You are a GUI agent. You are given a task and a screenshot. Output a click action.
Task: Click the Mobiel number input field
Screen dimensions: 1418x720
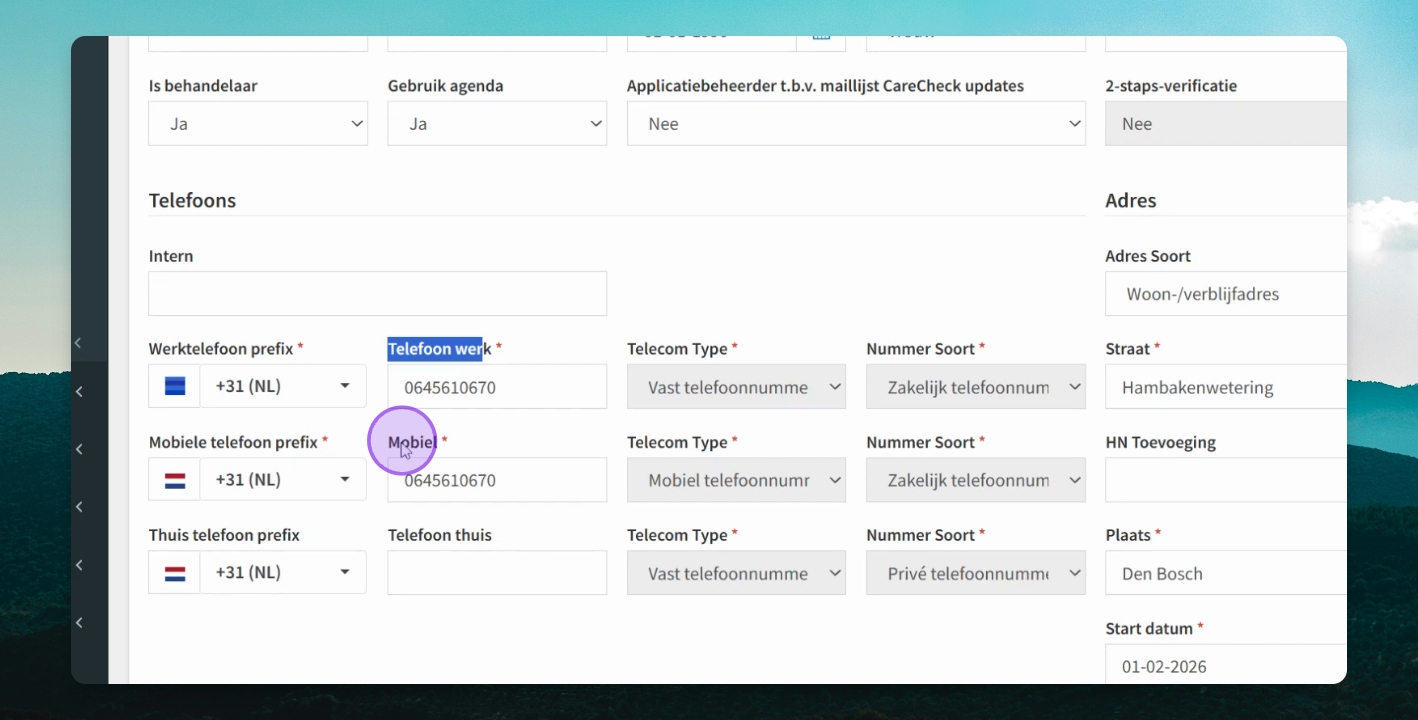pos(497,480)
